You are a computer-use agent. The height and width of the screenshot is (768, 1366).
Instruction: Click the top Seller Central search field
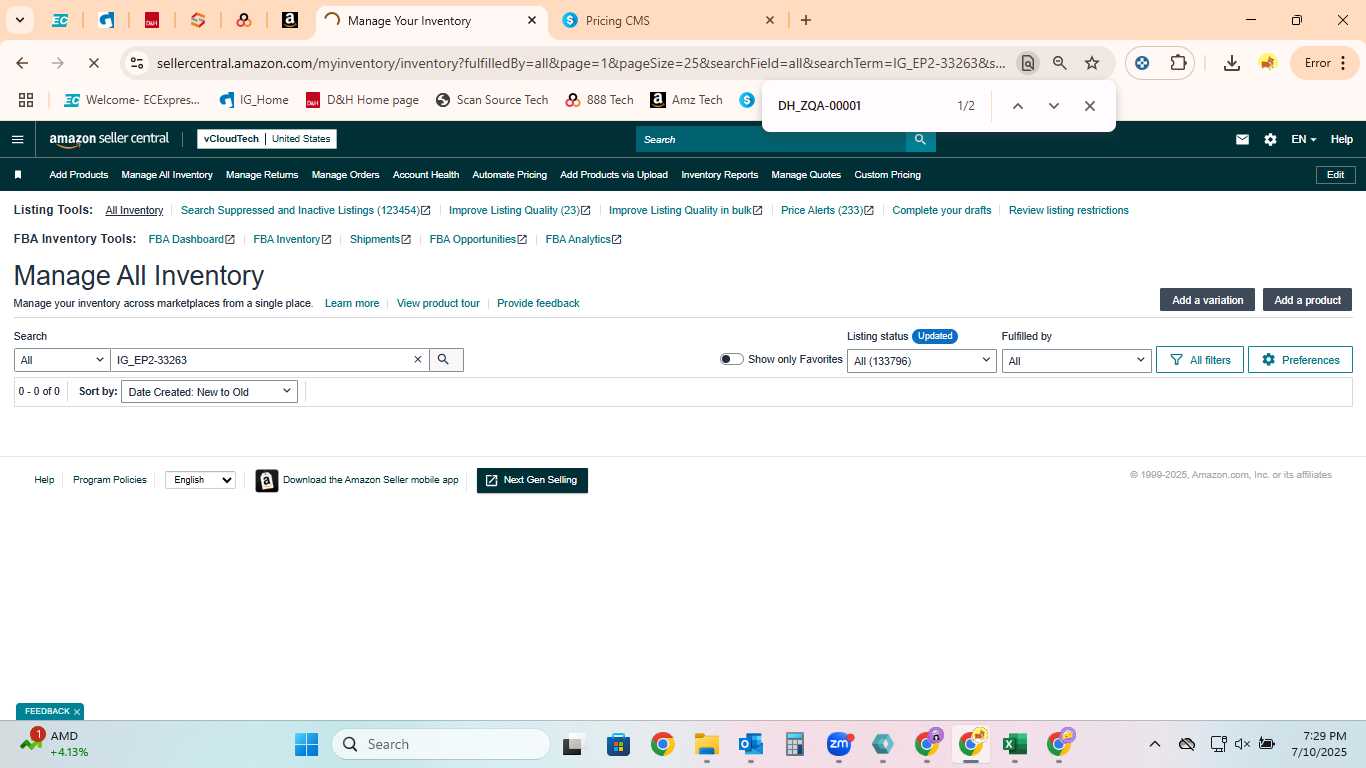tap(771, 139)
